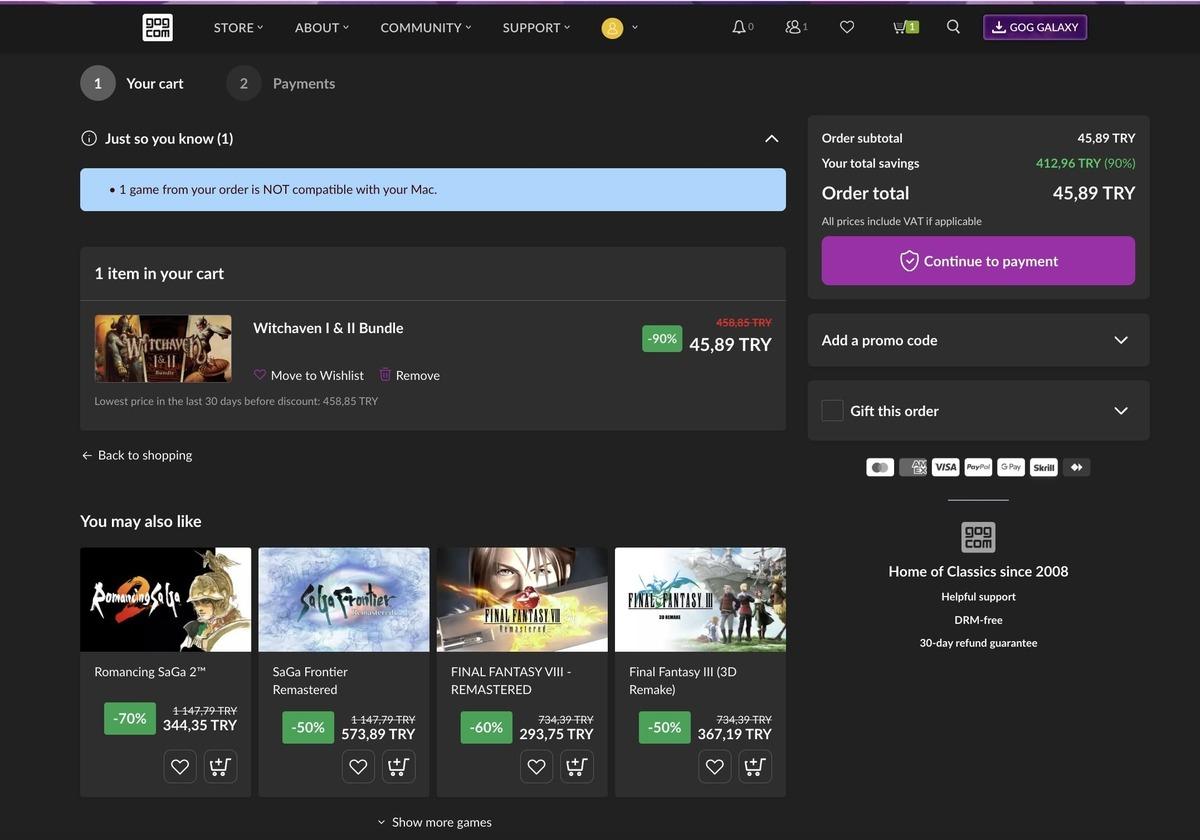Click the Order total label
The image size is (1200, 840).
[x=866, y=193]
